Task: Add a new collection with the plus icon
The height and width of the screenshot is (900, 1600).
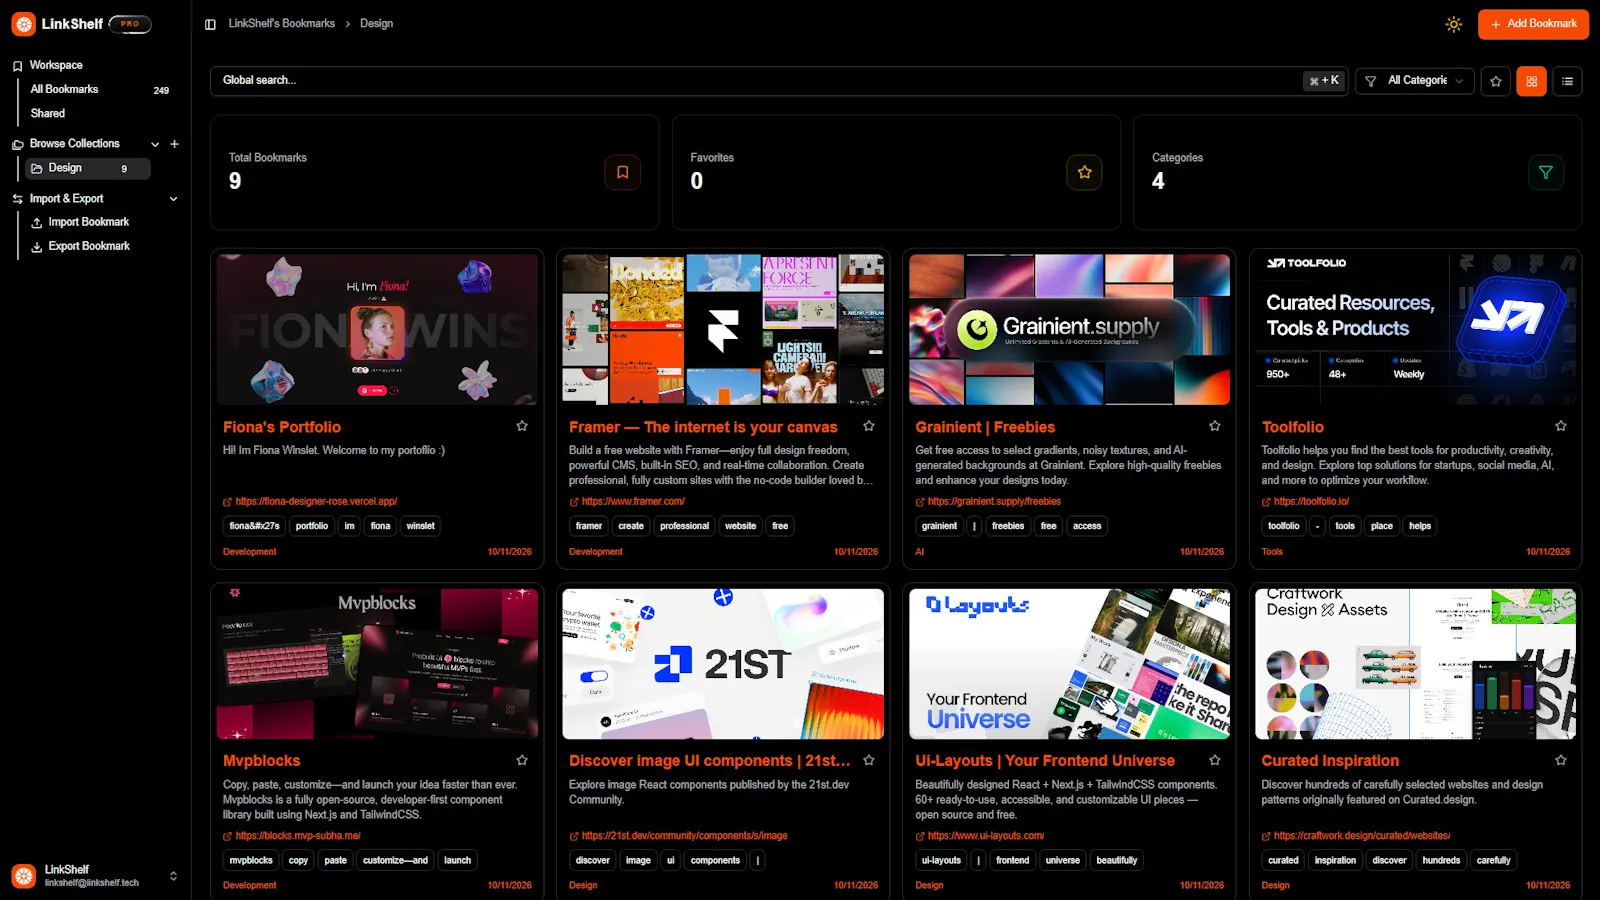Action: click(174, 144)
